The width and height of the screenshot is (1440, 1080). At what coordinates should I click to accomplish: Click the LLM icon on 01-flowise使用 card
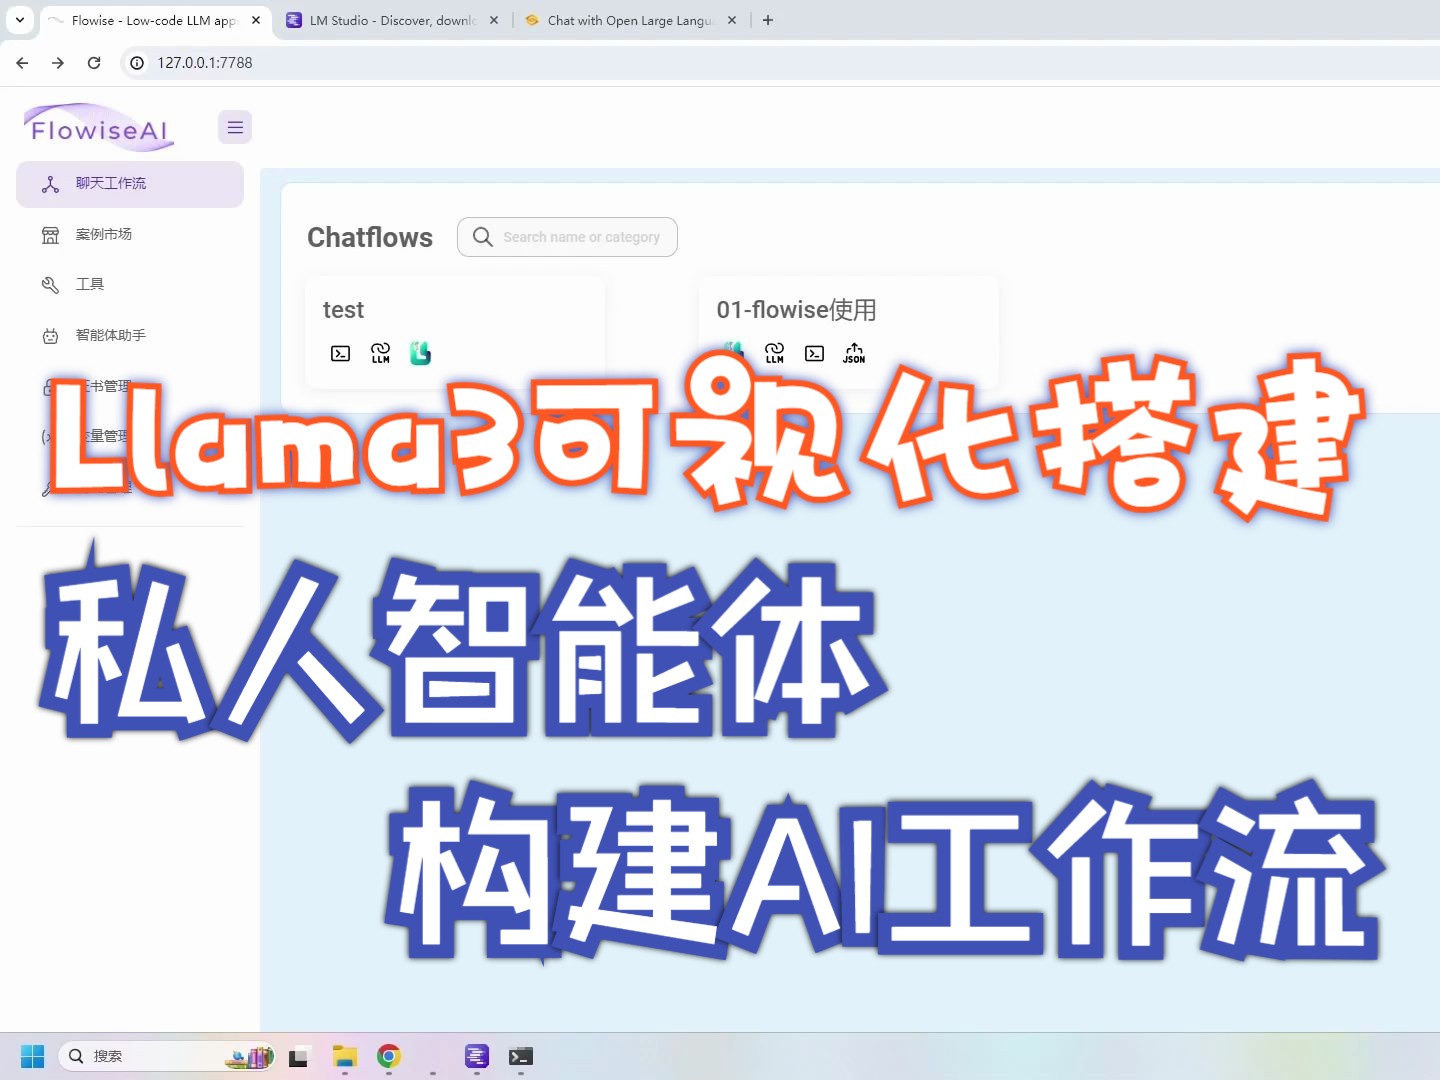[x=775, y=353]
